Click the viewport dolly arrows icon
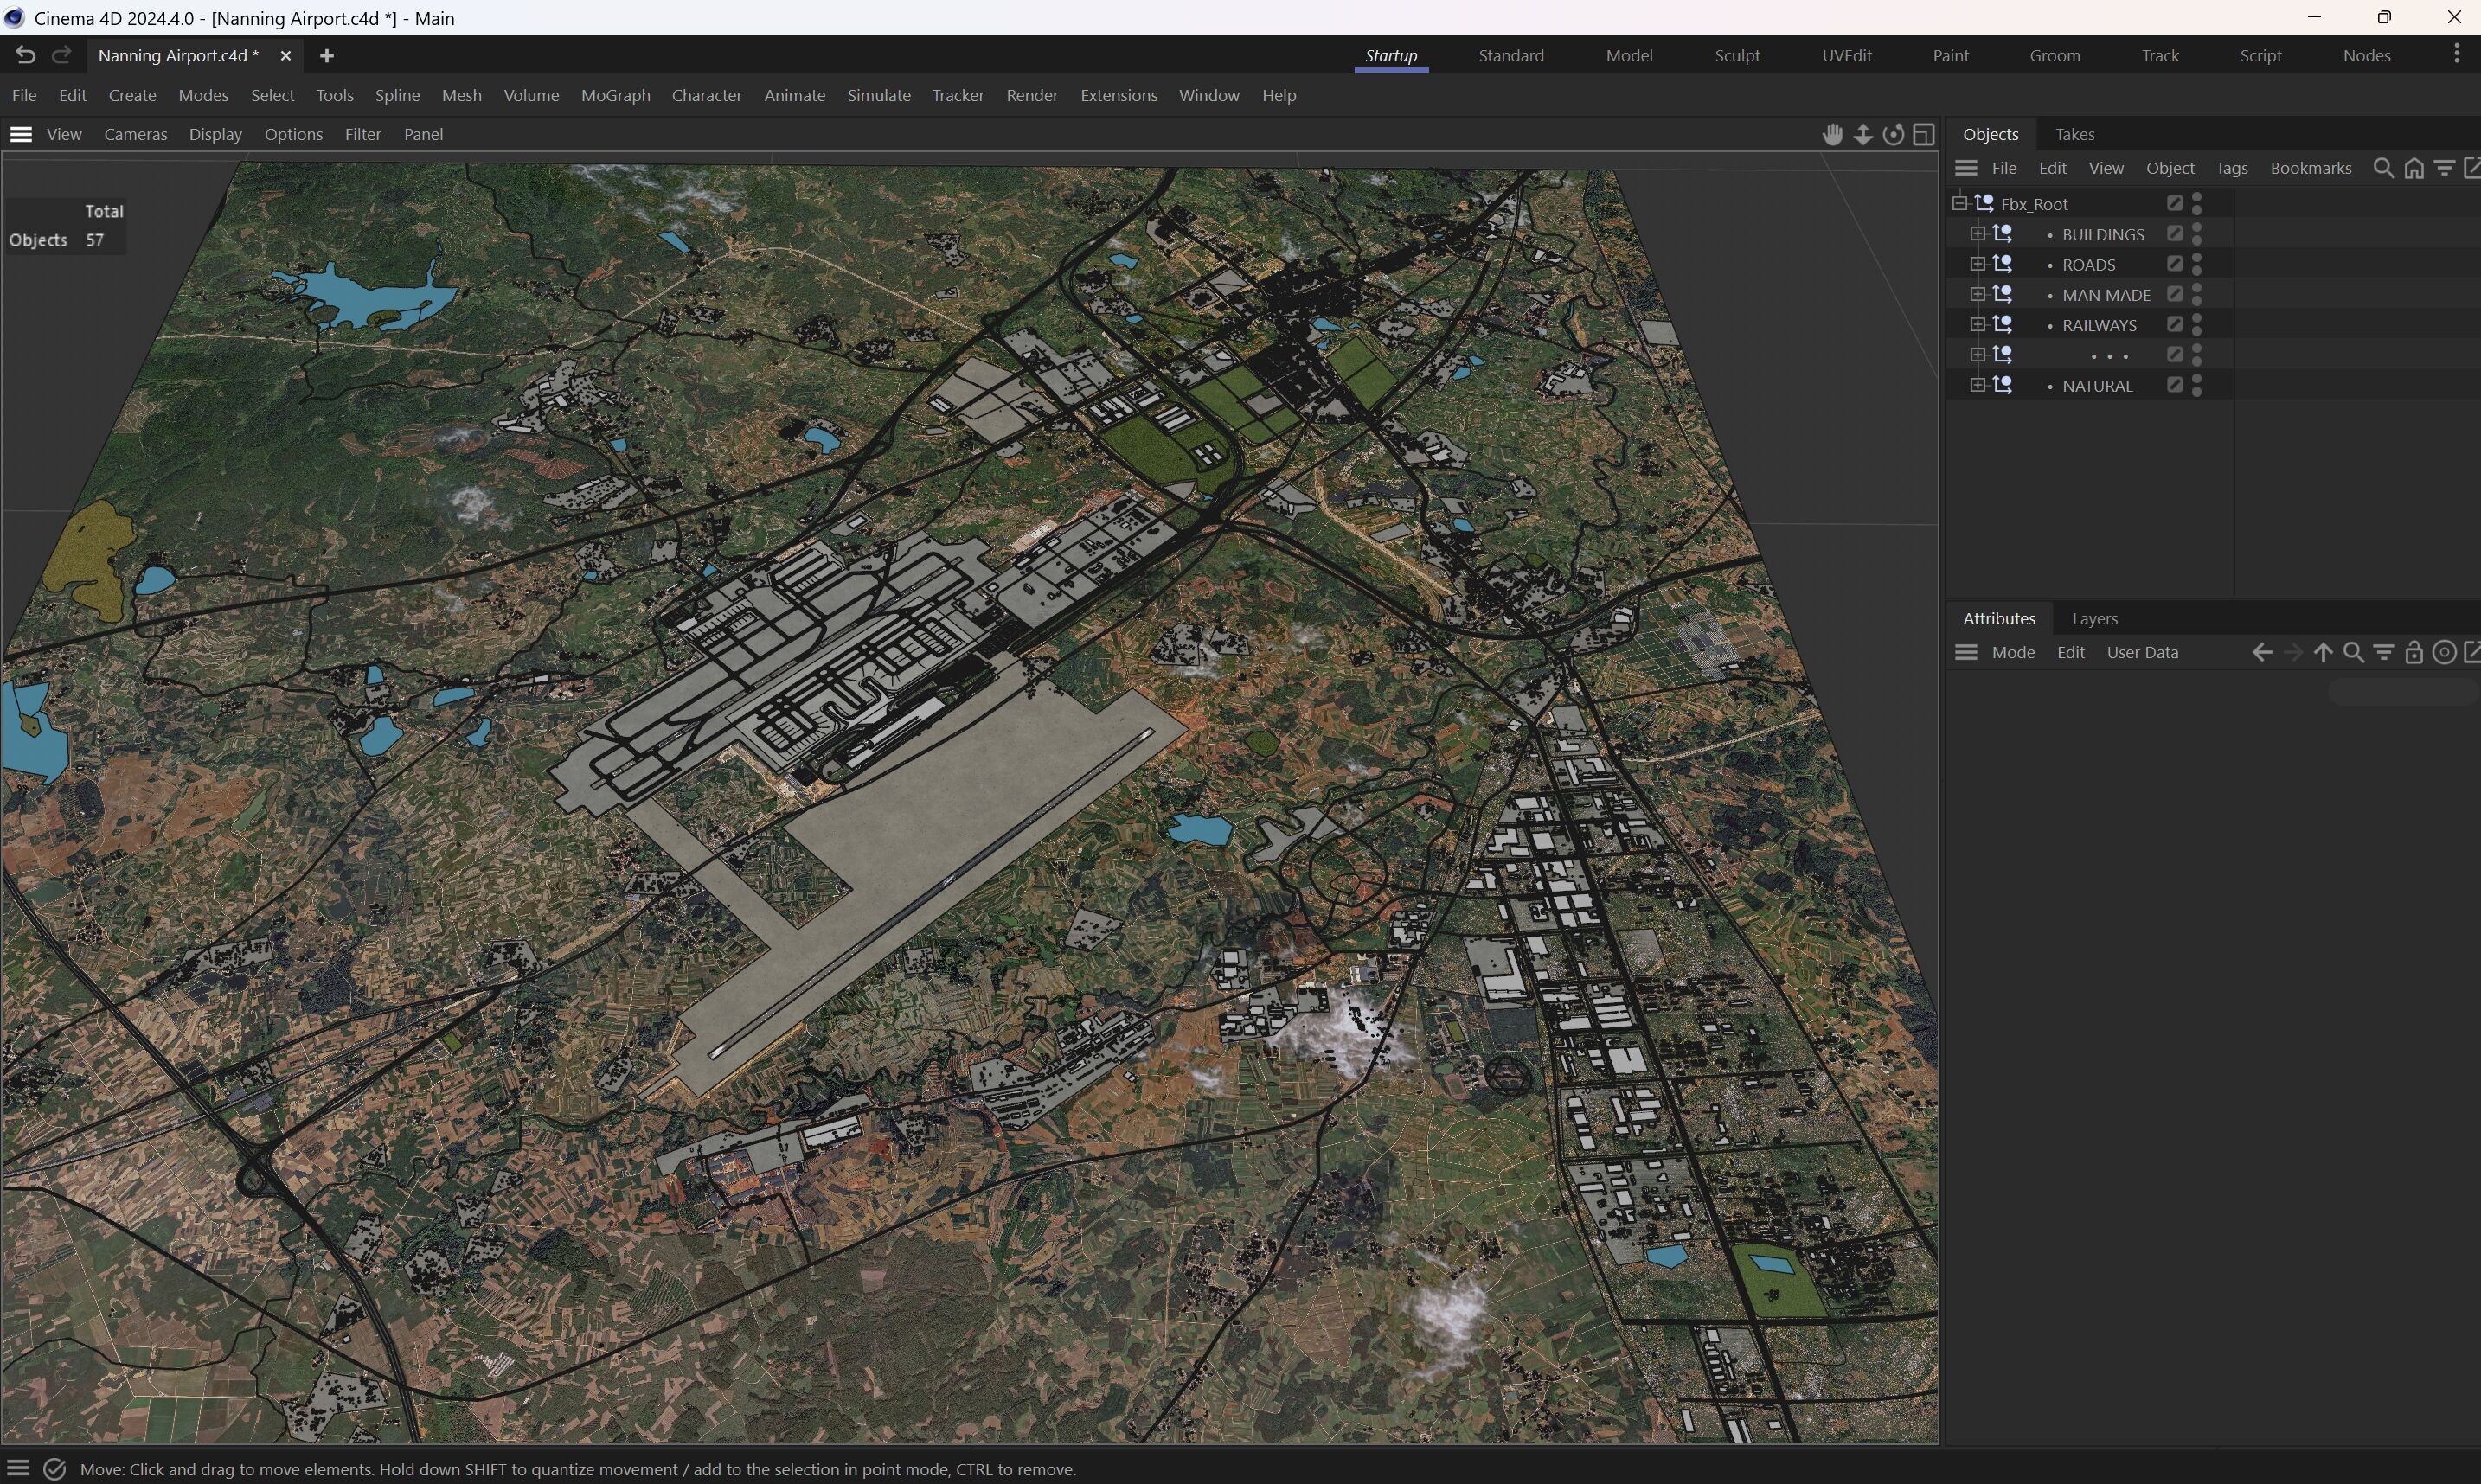The height and width of the screenshot is (1484, 2481). pyautogui.click(x=1863, y=134)
